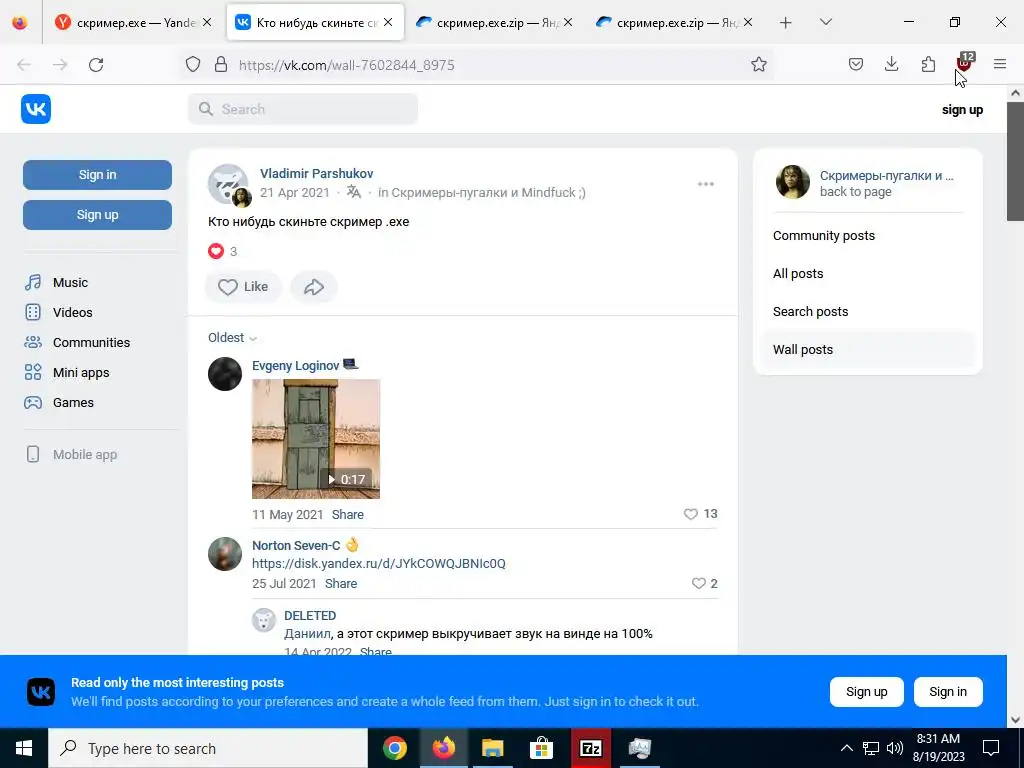Open Evgeny Loginov's avatar
Screen dimensions: 1024x768
click(x=225, y=374)
